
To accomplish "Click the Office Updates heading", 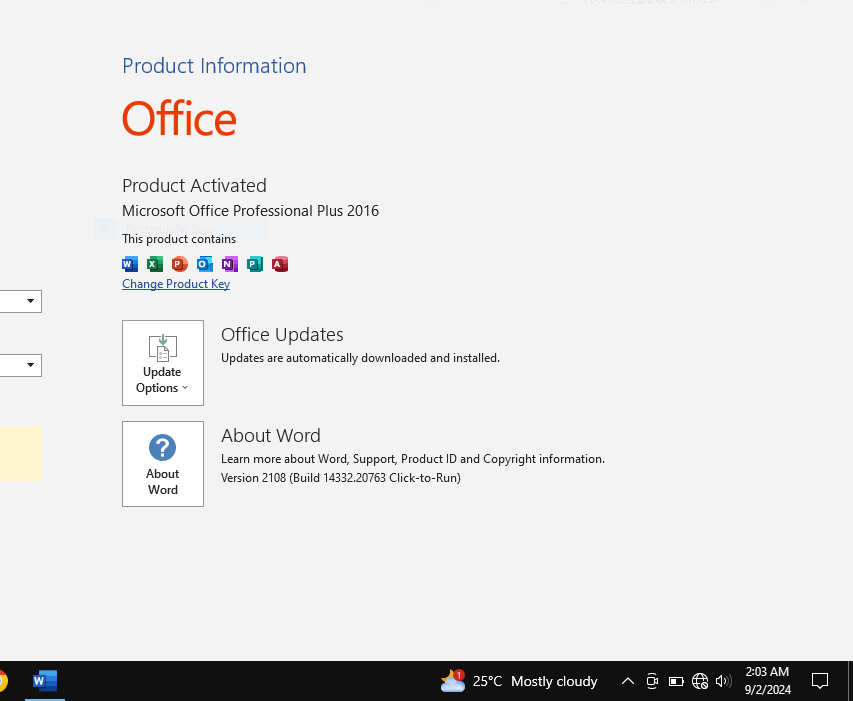I will pyautogui.click(x=282, y=334).
